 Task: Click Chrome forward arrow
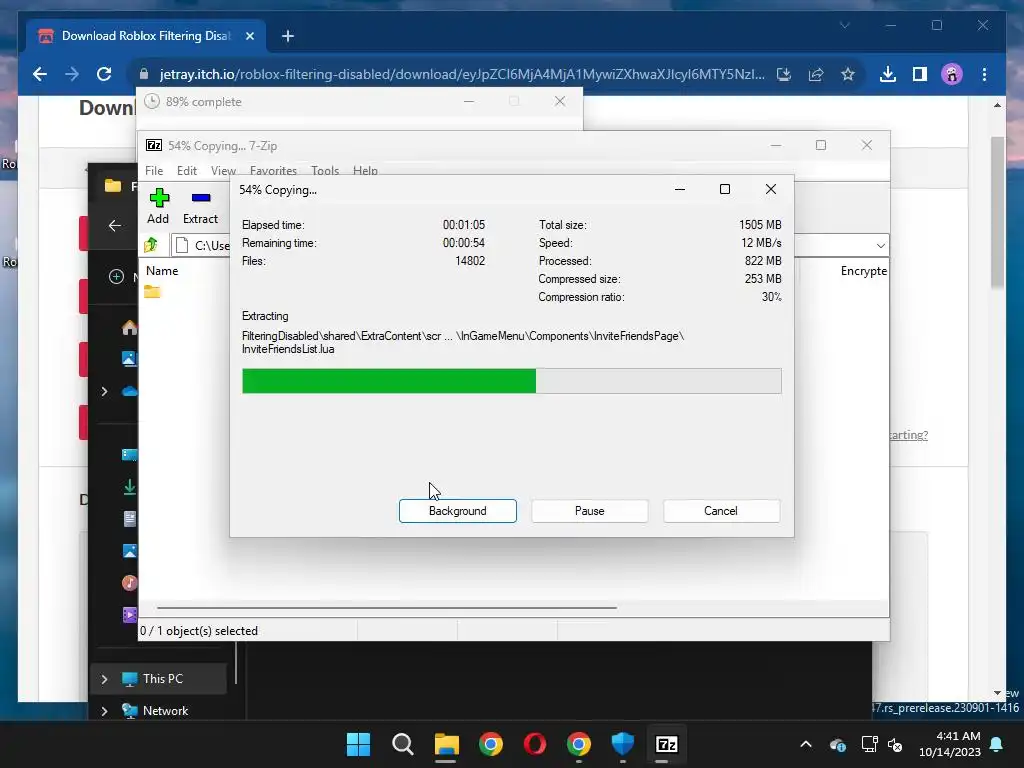click(x=72, y=74)
